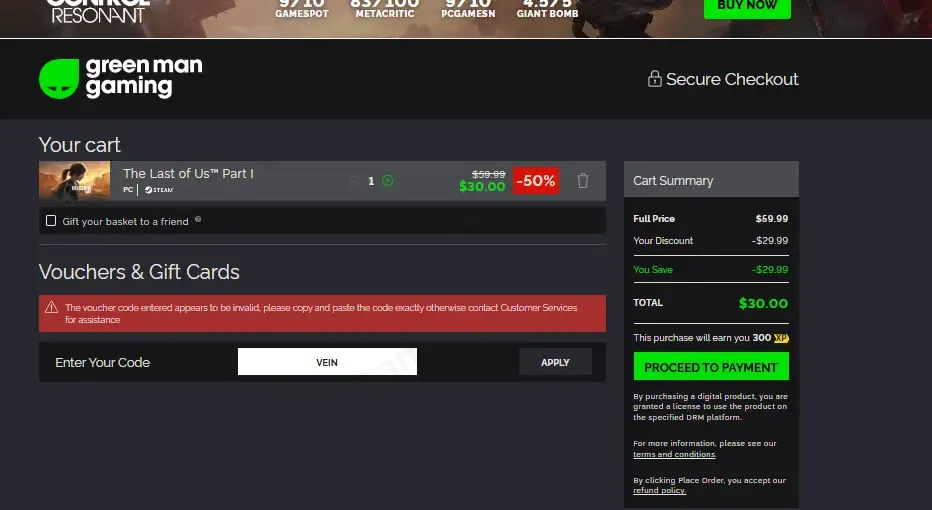The height and width of the screenshot is (510, 932).
Task: Click the Gamespot score in banner
Action: tap(301, 8)
